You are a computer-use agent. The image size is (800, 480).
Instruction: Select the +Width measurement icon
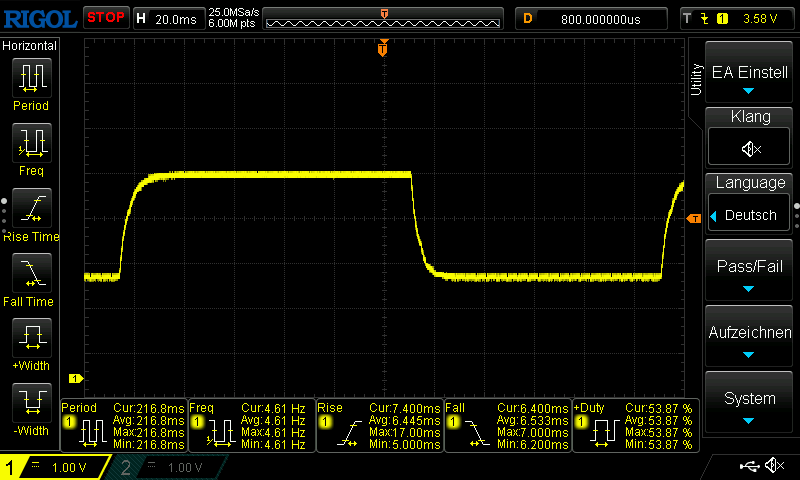tap(32, 338)
